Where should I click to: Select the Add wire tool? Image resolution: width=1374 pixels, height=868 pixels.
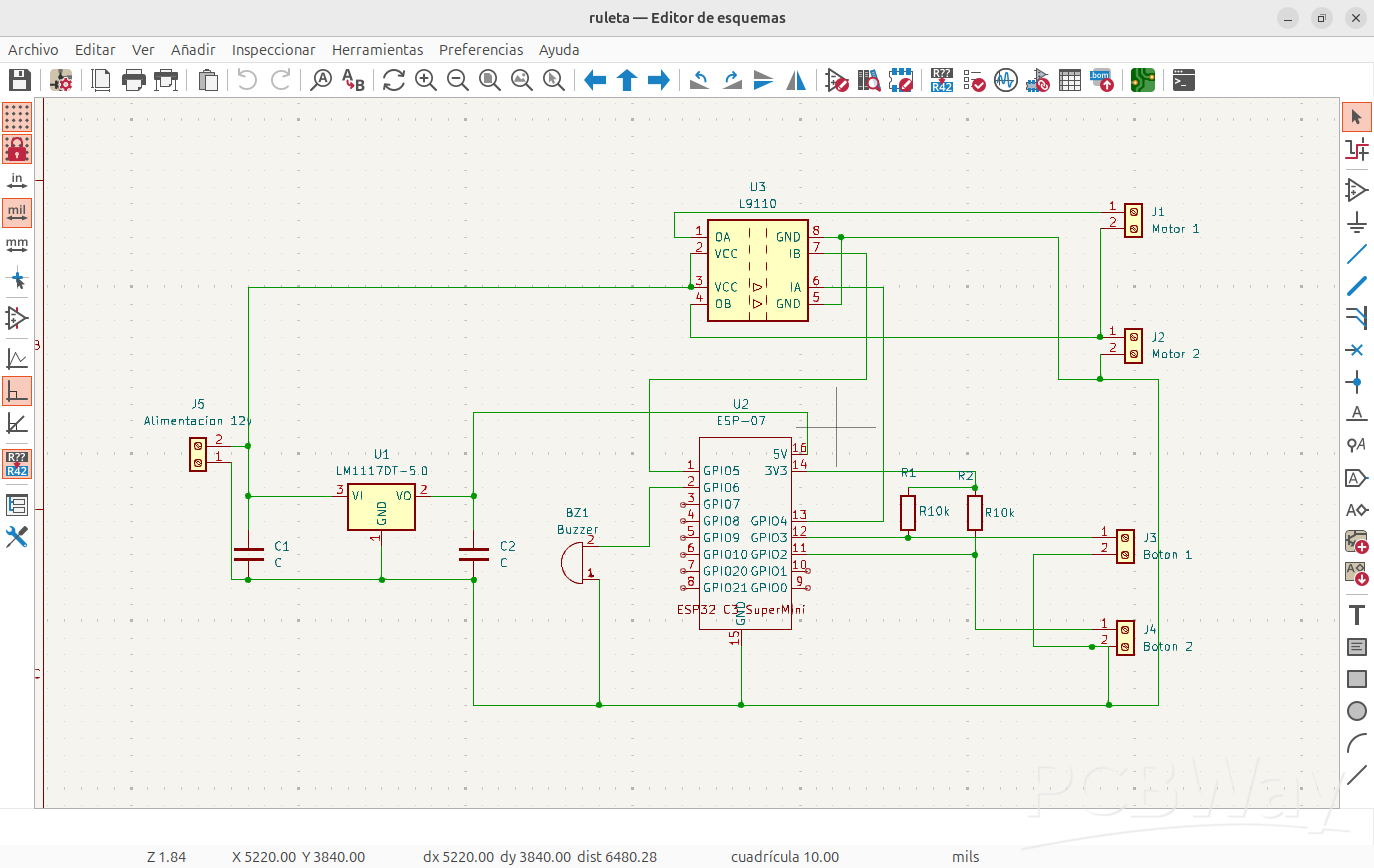pos(1357,254)
